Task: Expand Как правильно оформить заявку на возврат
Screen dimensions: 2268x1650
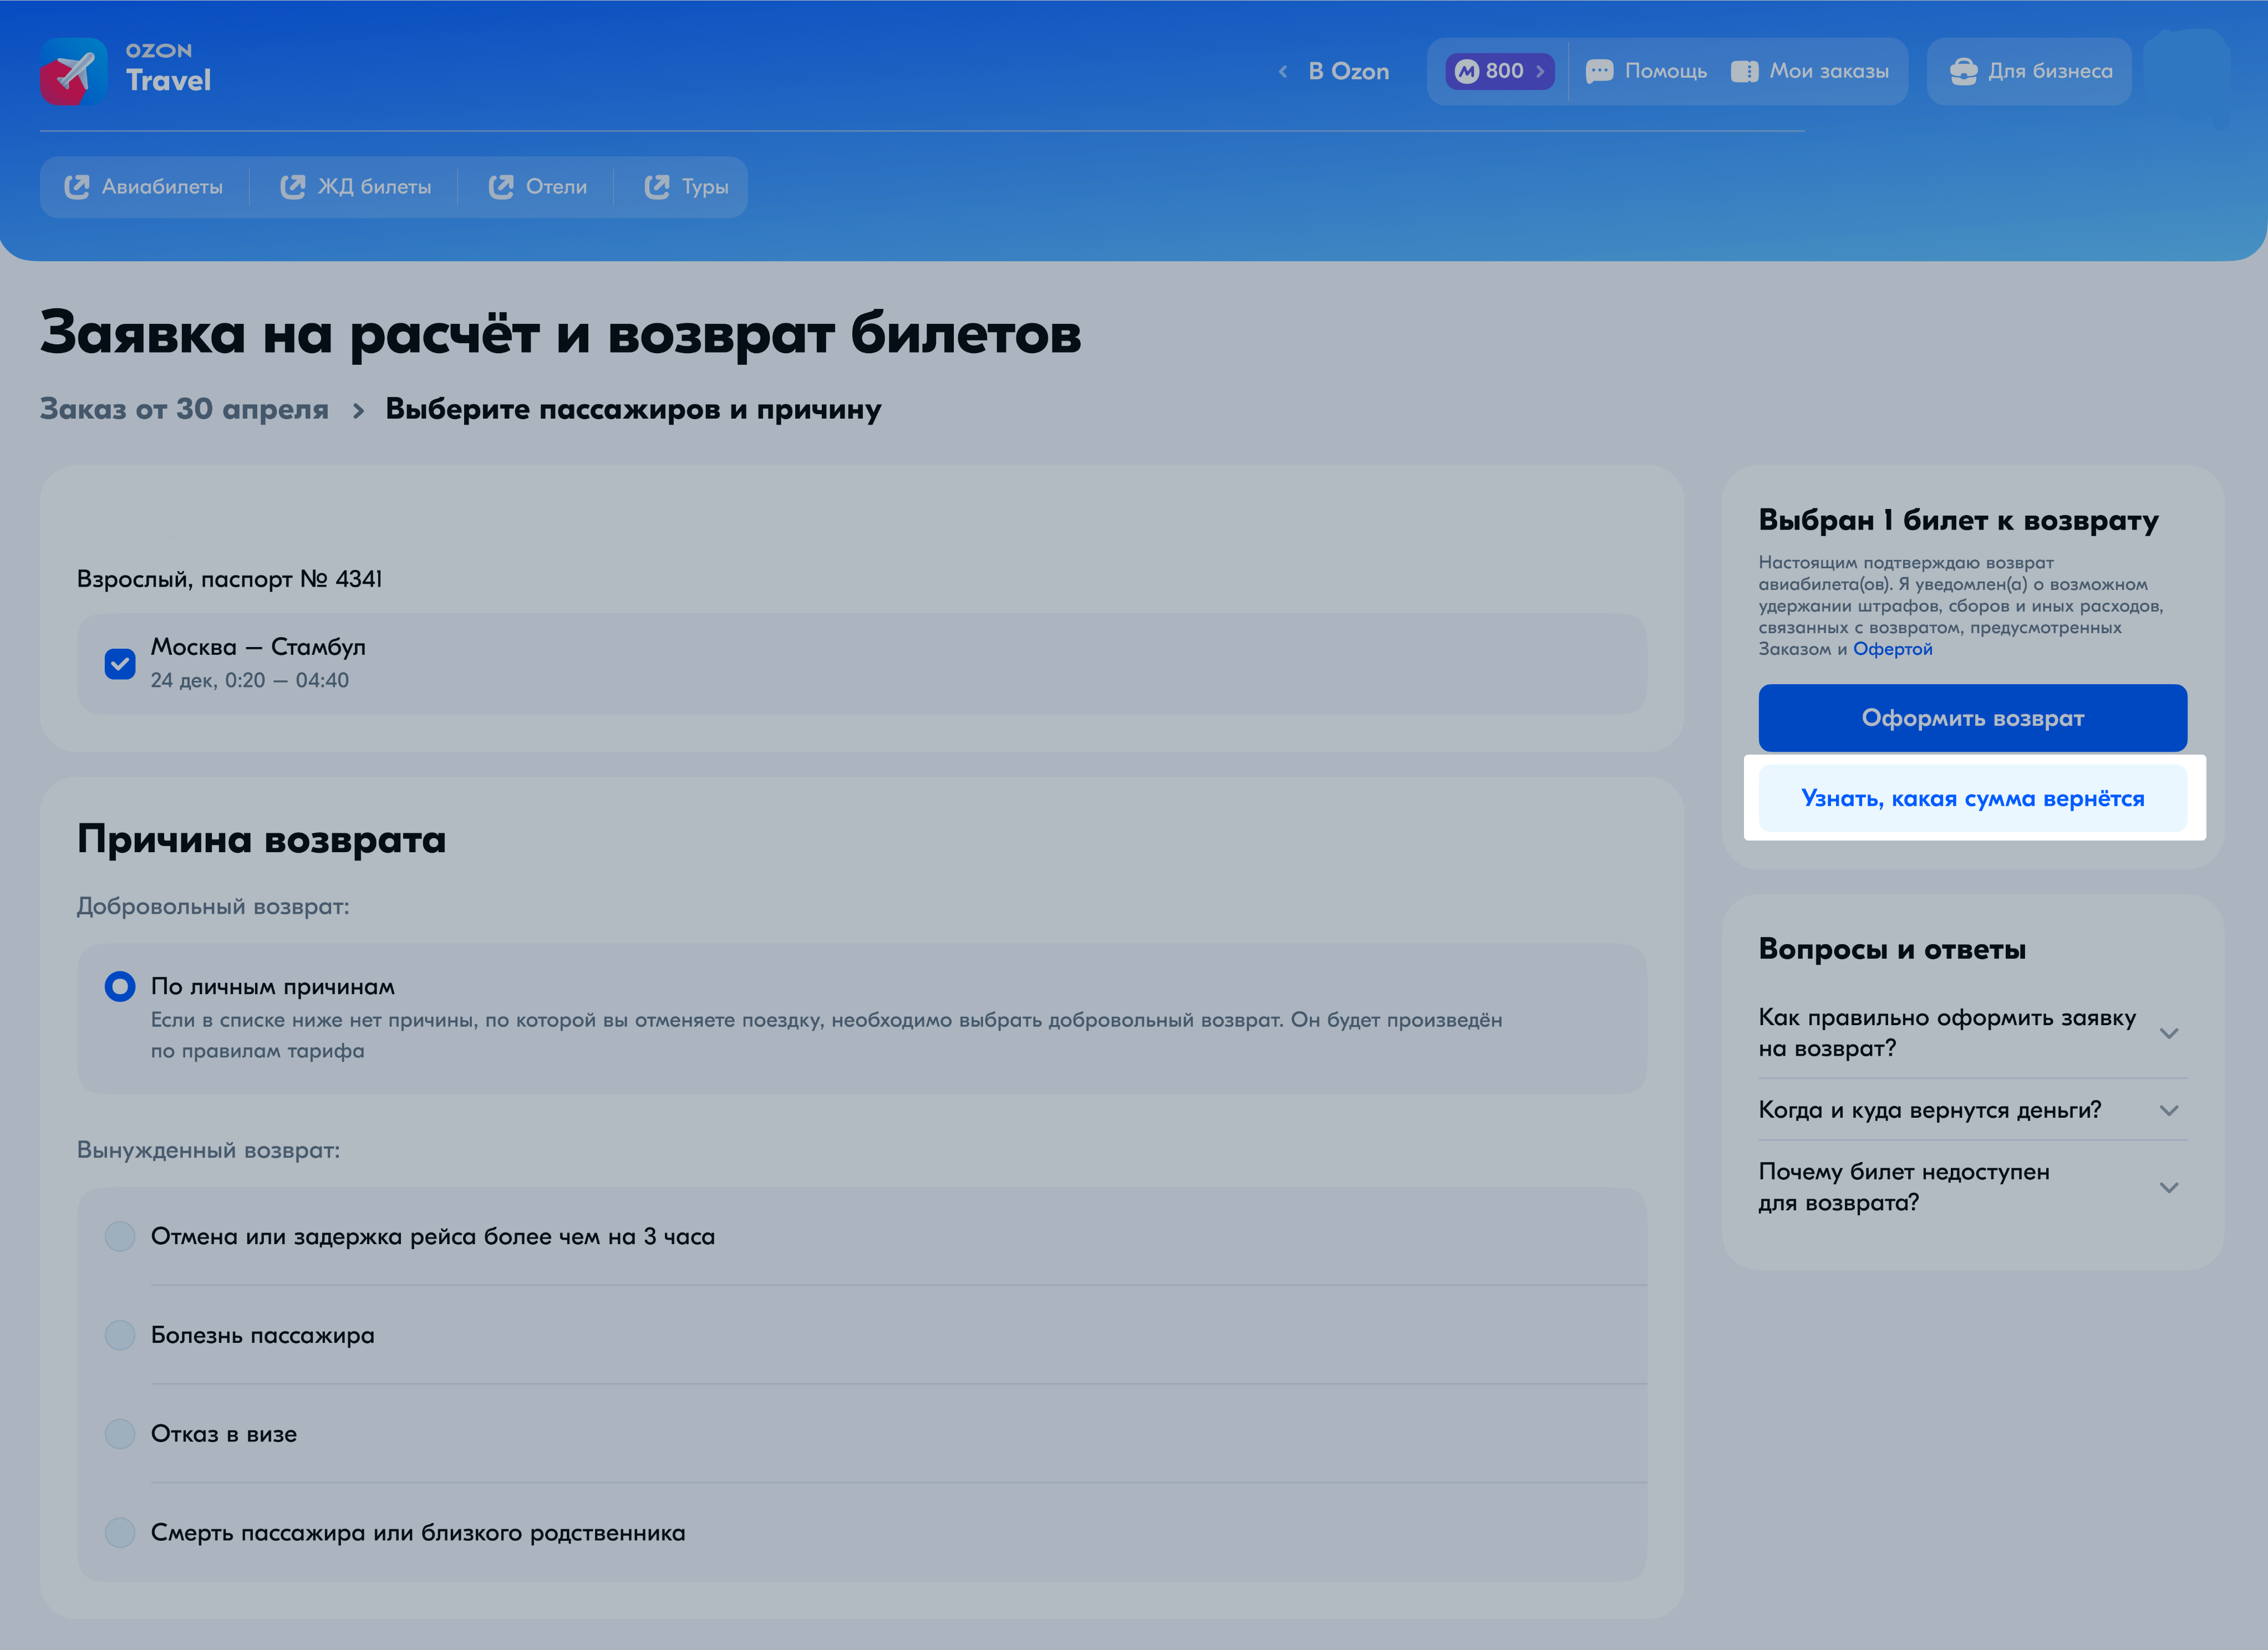Action: point(1972,1033)
